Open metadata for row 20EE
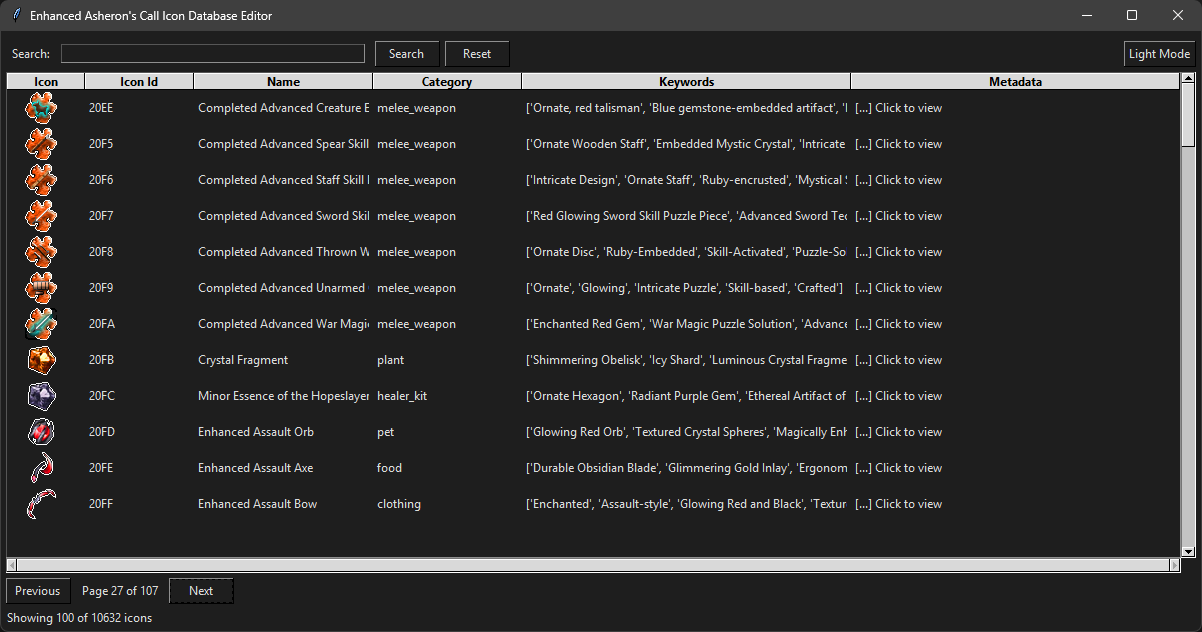The width and height of the screenshot is (1202, 632). coord(899,108)
